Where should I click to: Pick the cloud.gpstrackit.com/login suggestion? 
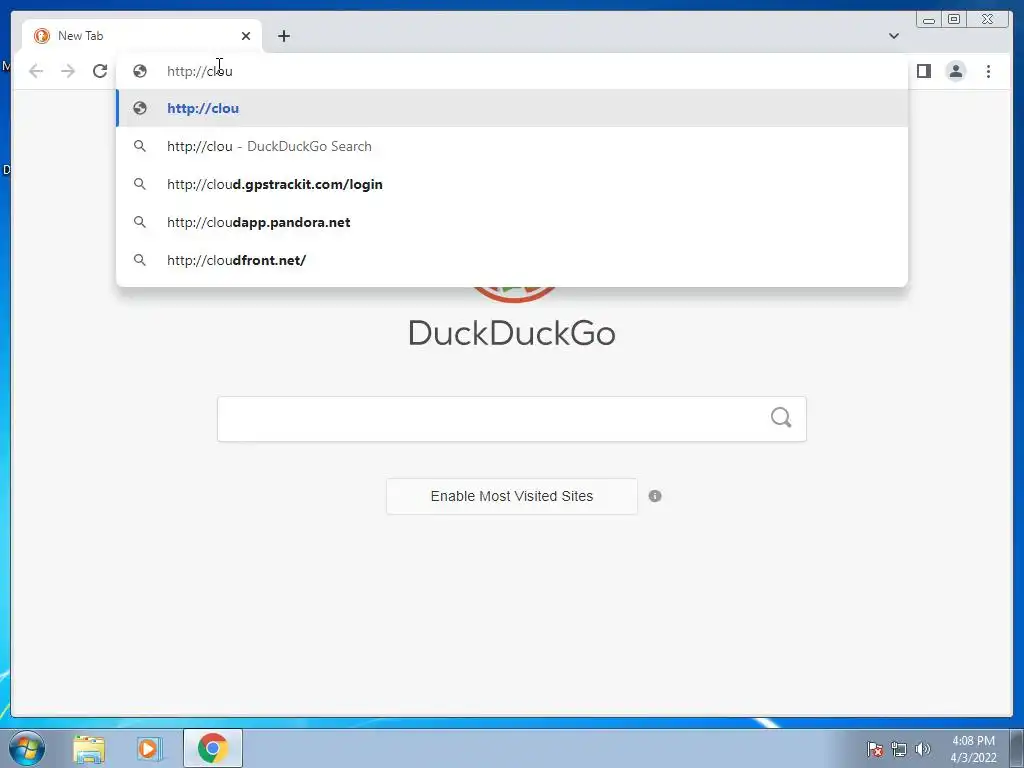[512, 184]
